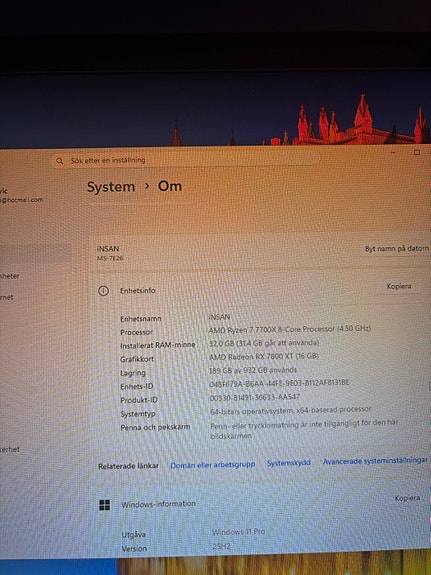Open 'Avancerade systeminställningar' link
The image size is (431, 575).
point(375,461)
